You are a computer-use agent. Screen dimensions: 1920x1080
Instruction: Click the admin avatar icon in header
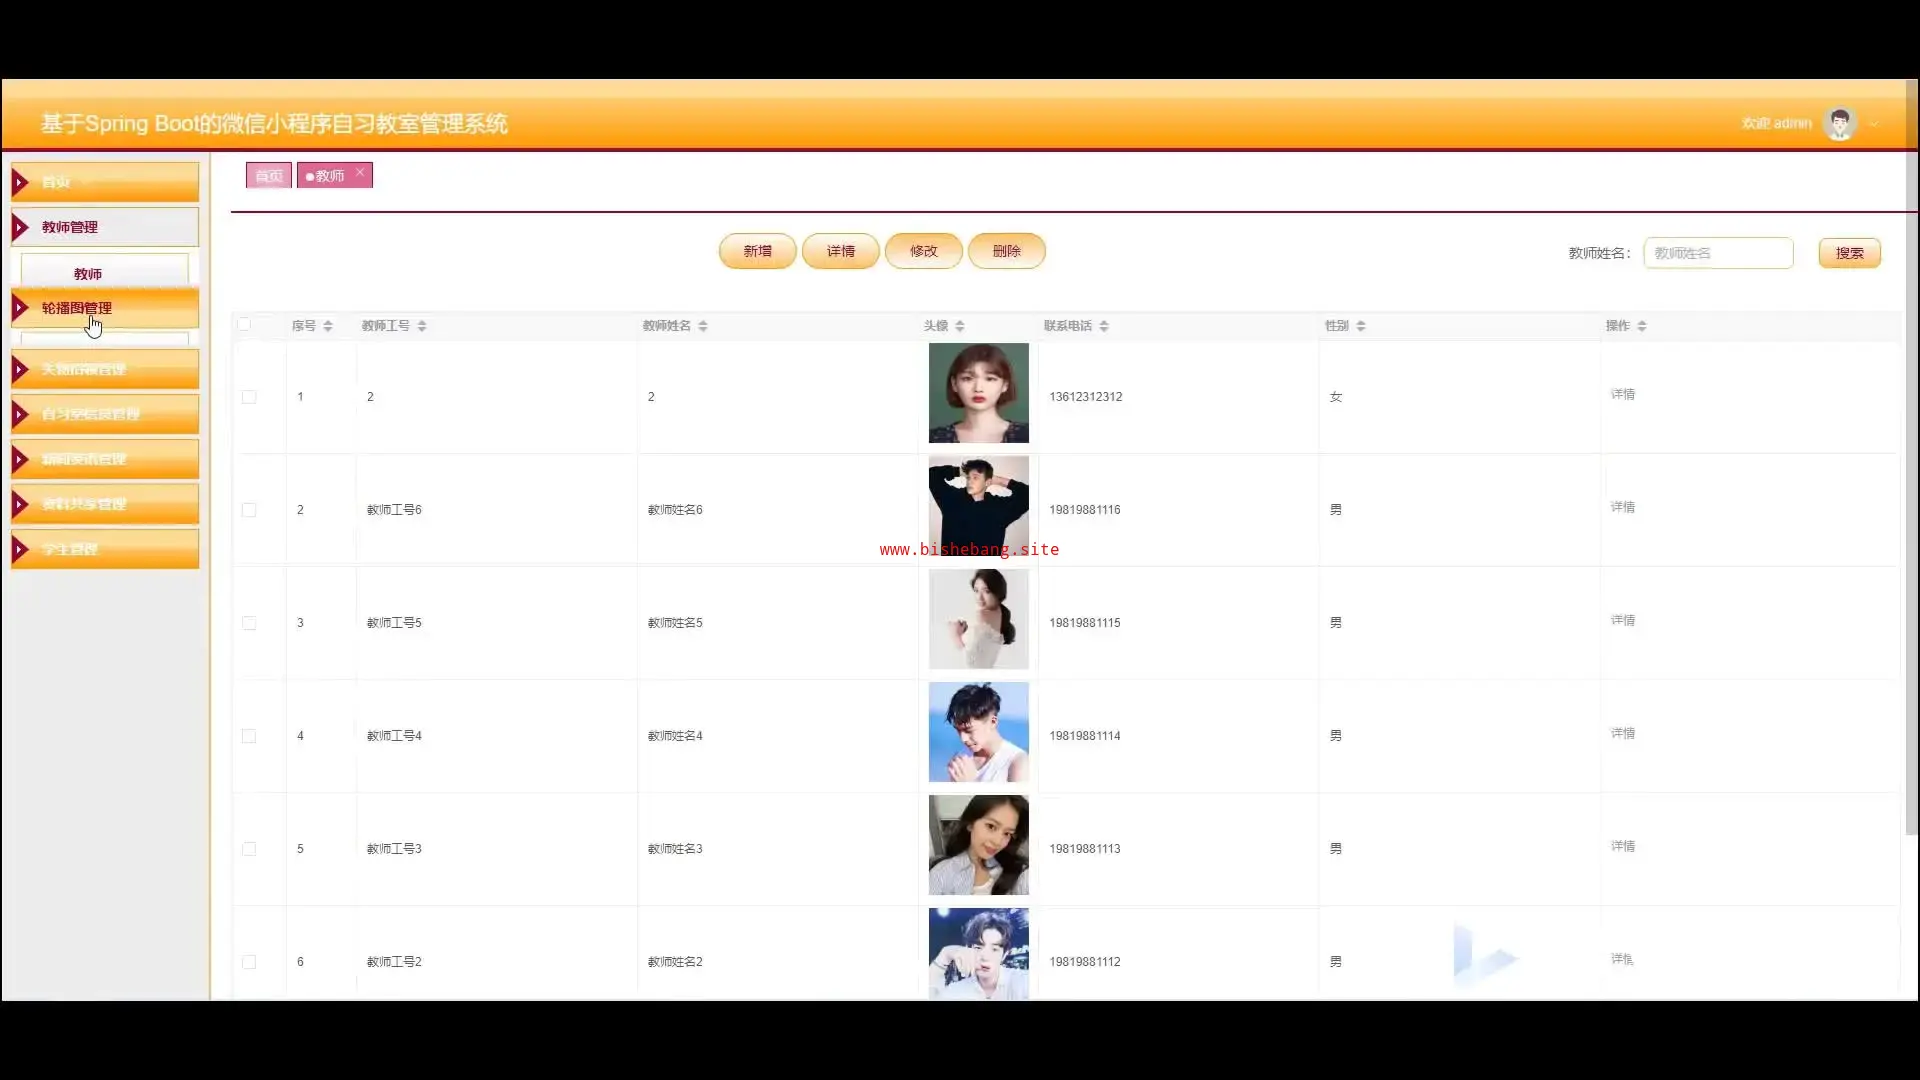[1839, 123]
